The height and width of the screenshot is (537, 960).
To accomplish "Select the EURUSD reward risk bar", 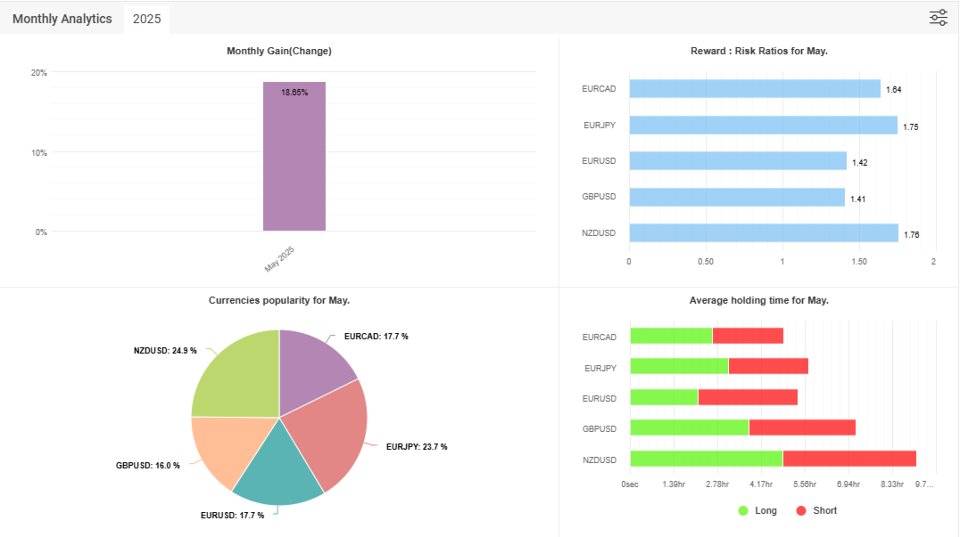I will tap(738, 161).
